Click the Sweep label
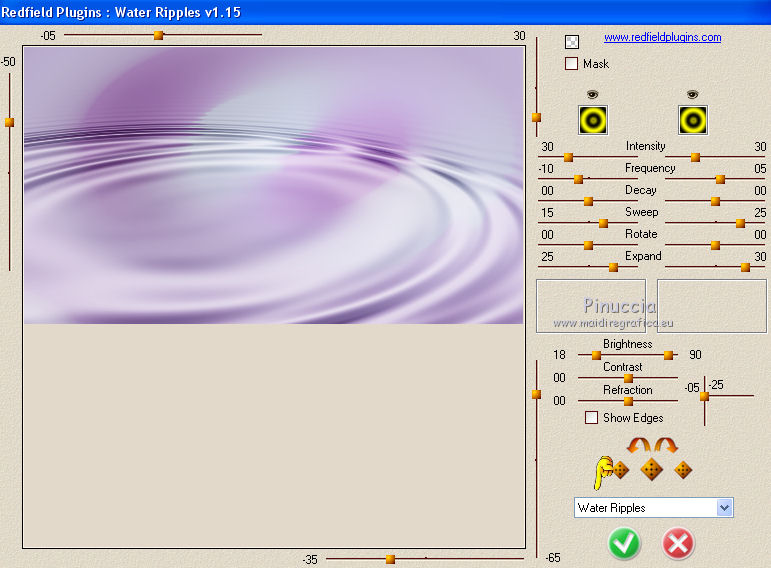The width and height of the screenshot is (771, 568). (x=642, y=212)
